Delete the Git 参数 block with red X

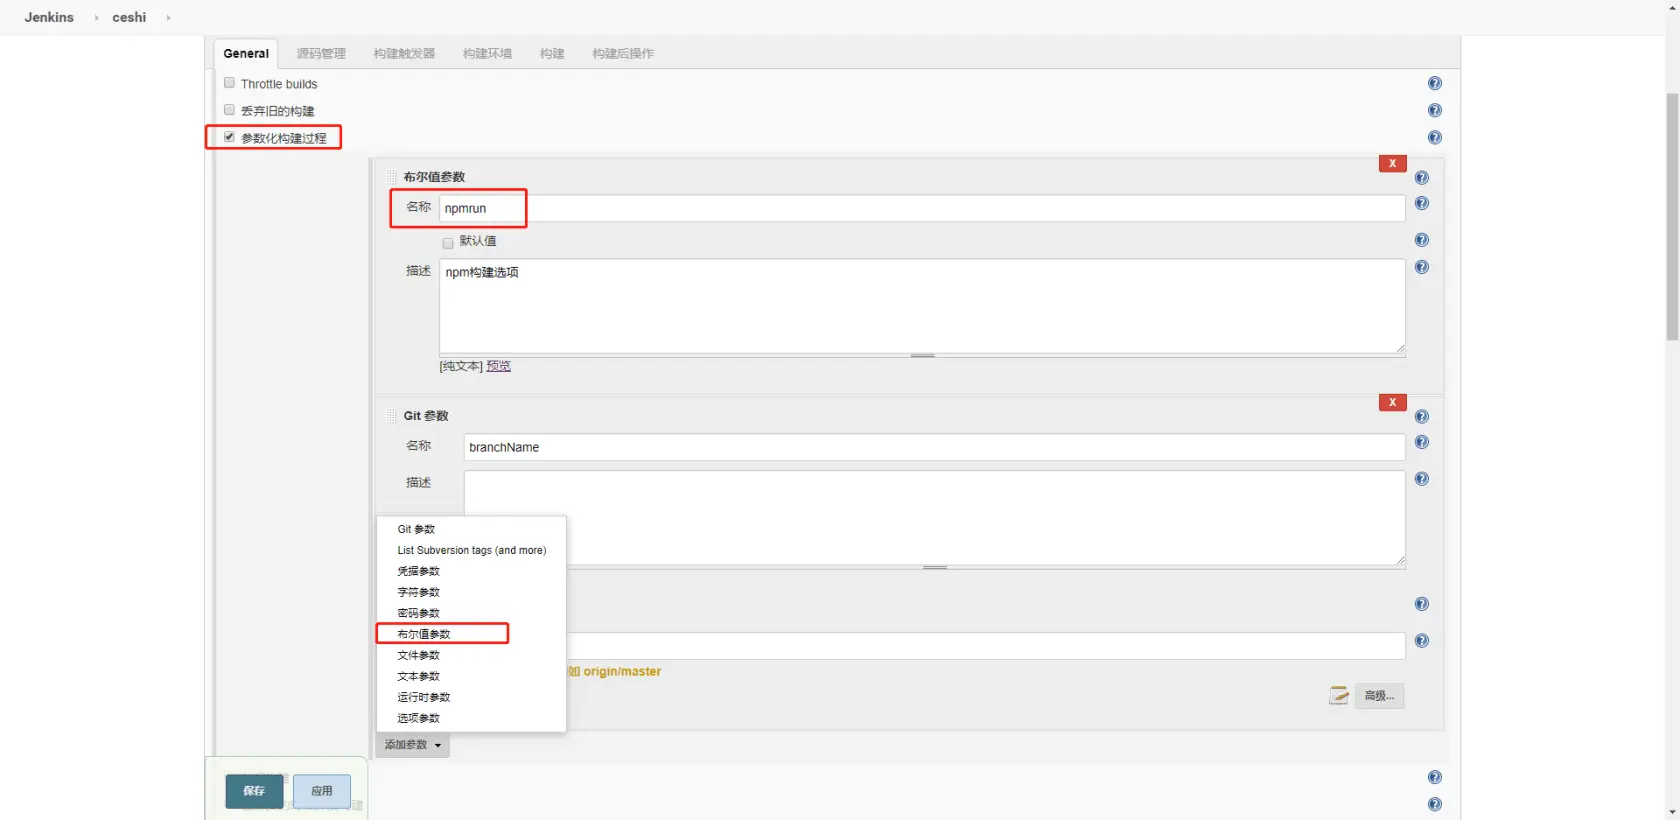point(1392,403)
